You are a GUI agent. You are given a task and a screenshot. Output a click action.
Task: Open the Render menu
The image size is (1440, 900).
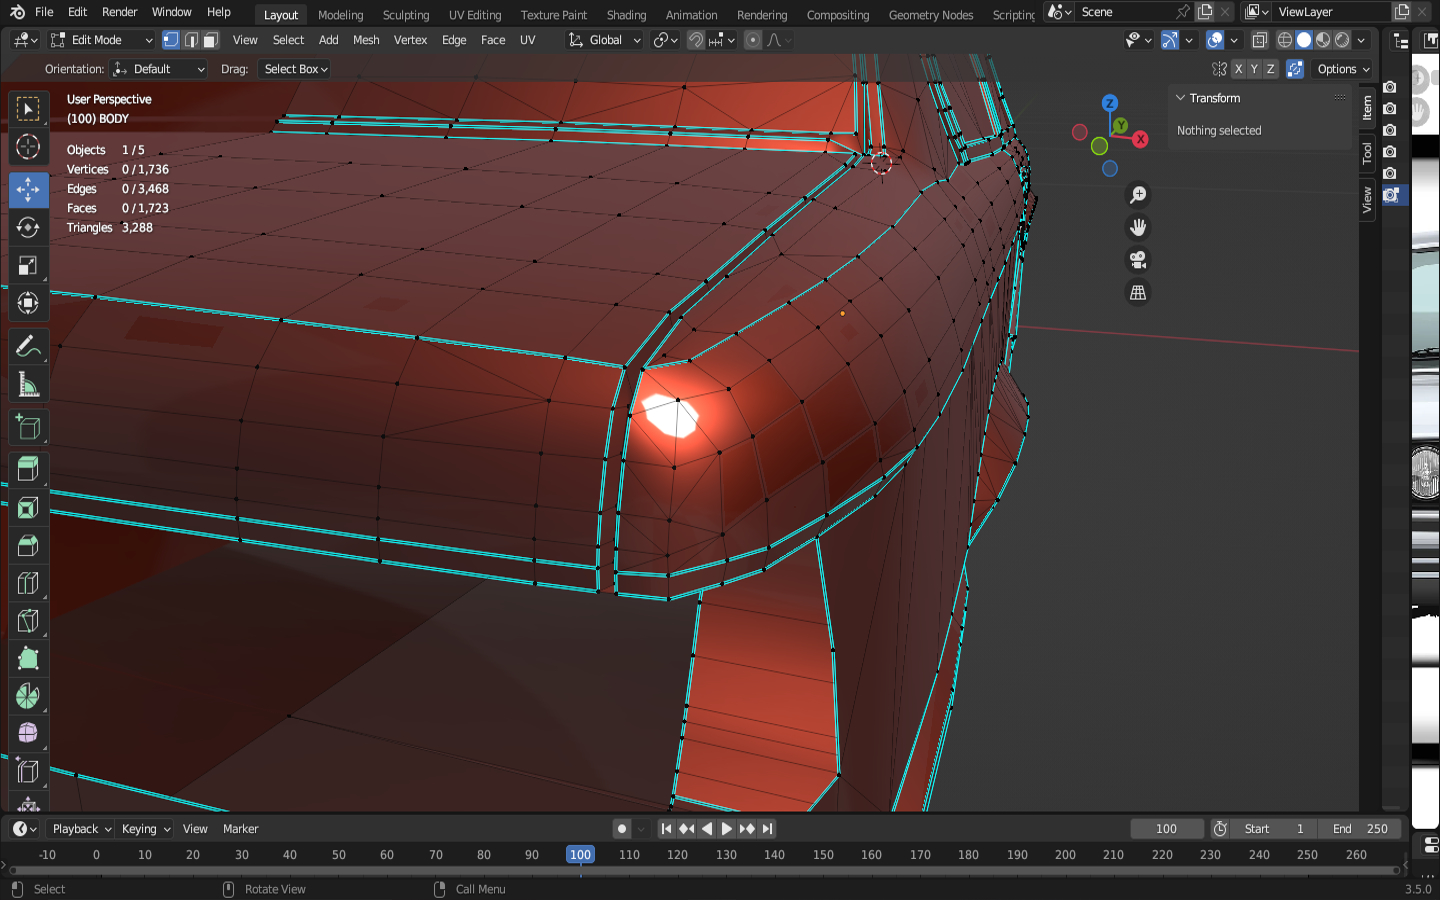pyautogui.click(x=120, y=12)
